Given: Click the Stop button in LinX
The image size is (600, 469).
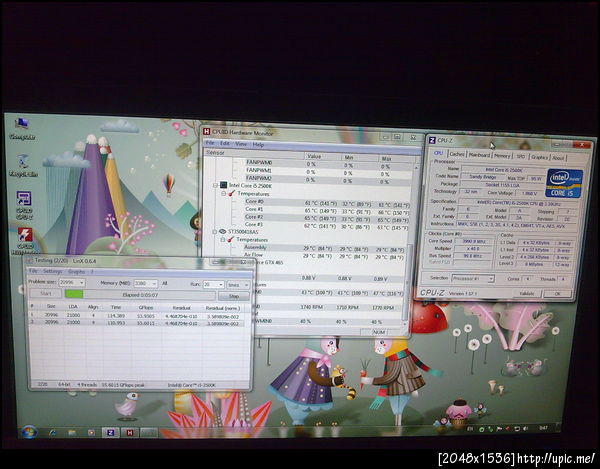Looking at the screenshot, I should click(234, 296).
